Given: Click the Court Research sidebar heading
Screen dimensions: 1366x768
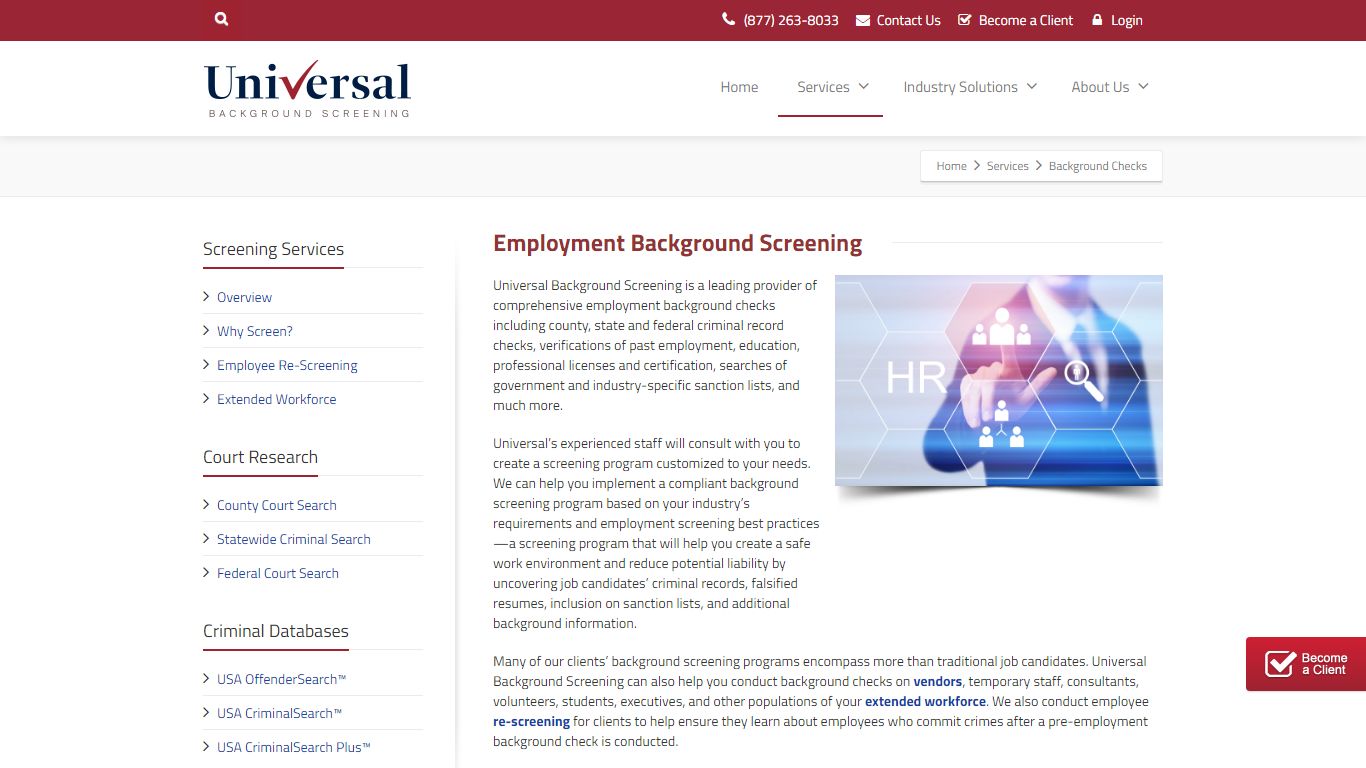Looking at the screenshot, I should click(x=260, y=457).
